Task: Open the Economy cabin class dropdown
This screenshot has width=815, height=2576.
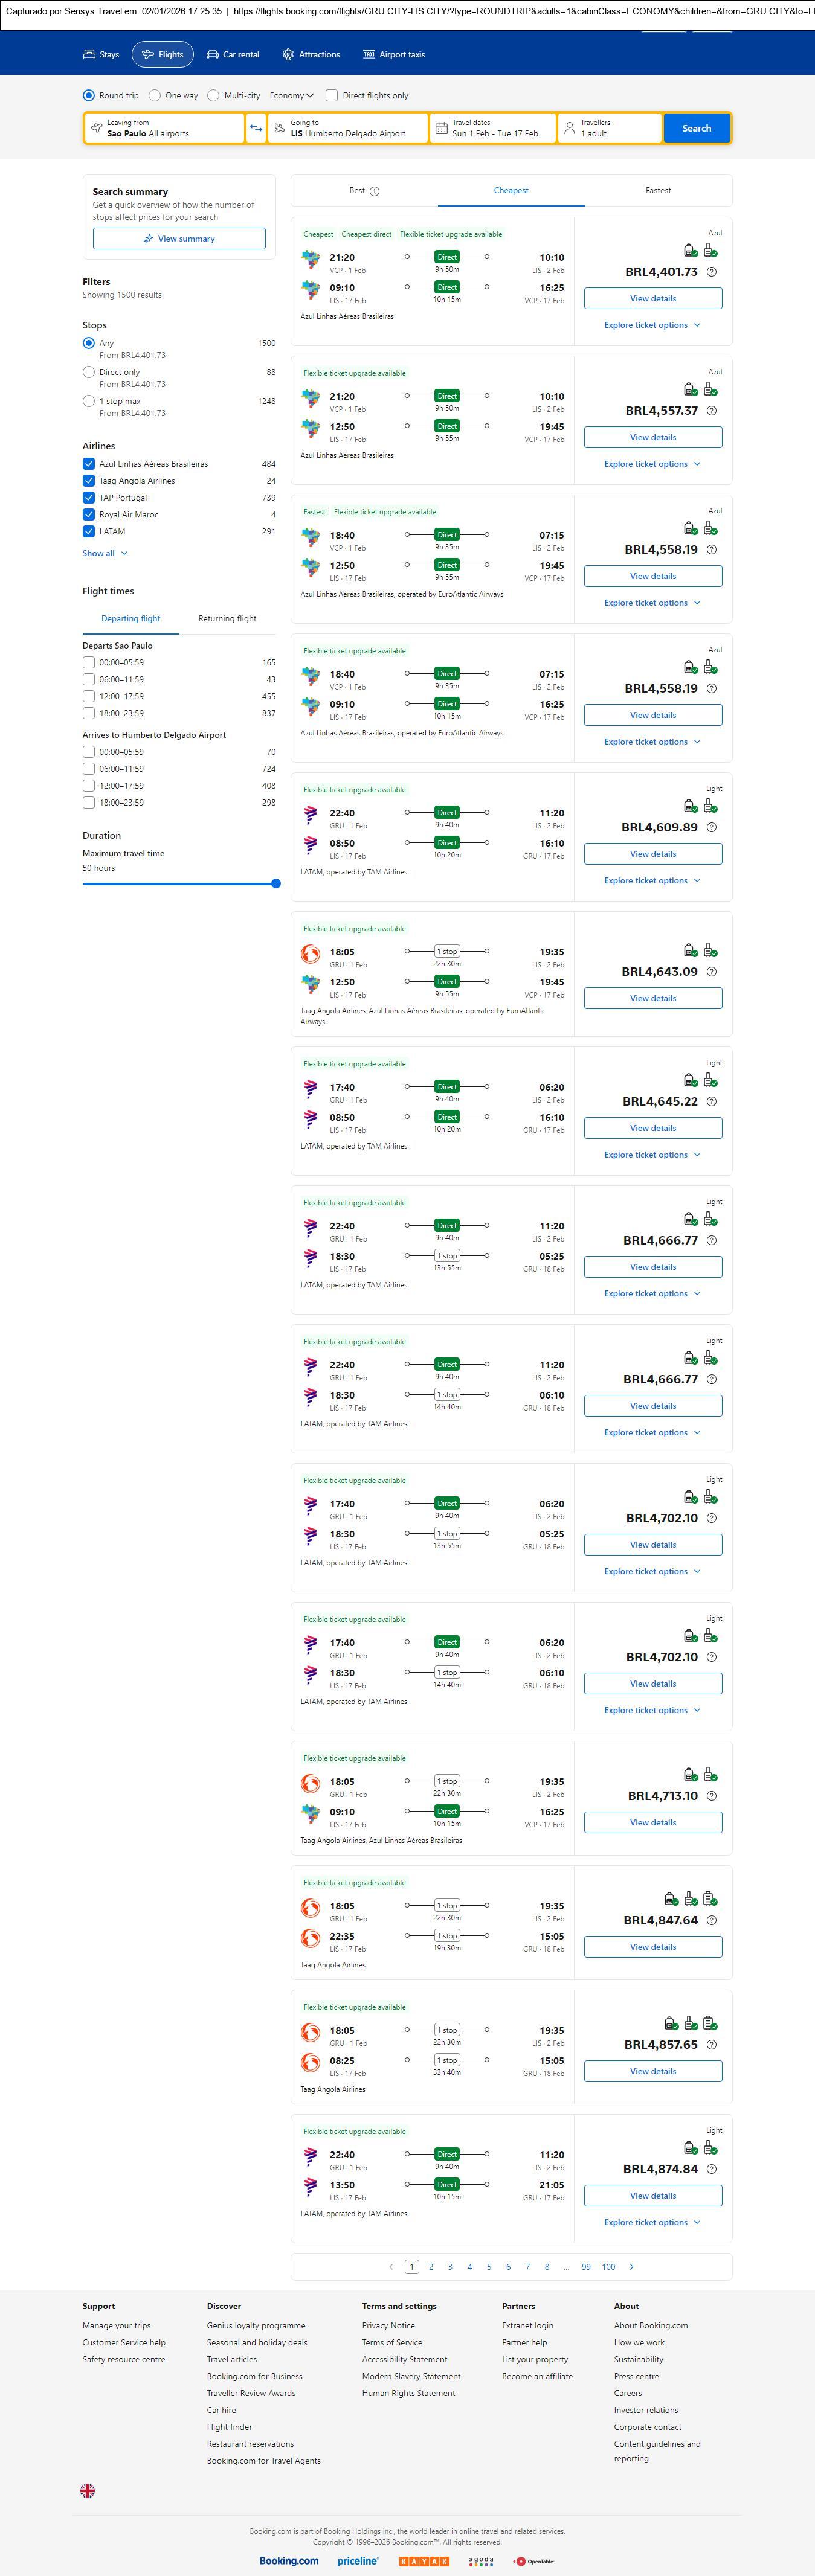Action: [291, 96]
